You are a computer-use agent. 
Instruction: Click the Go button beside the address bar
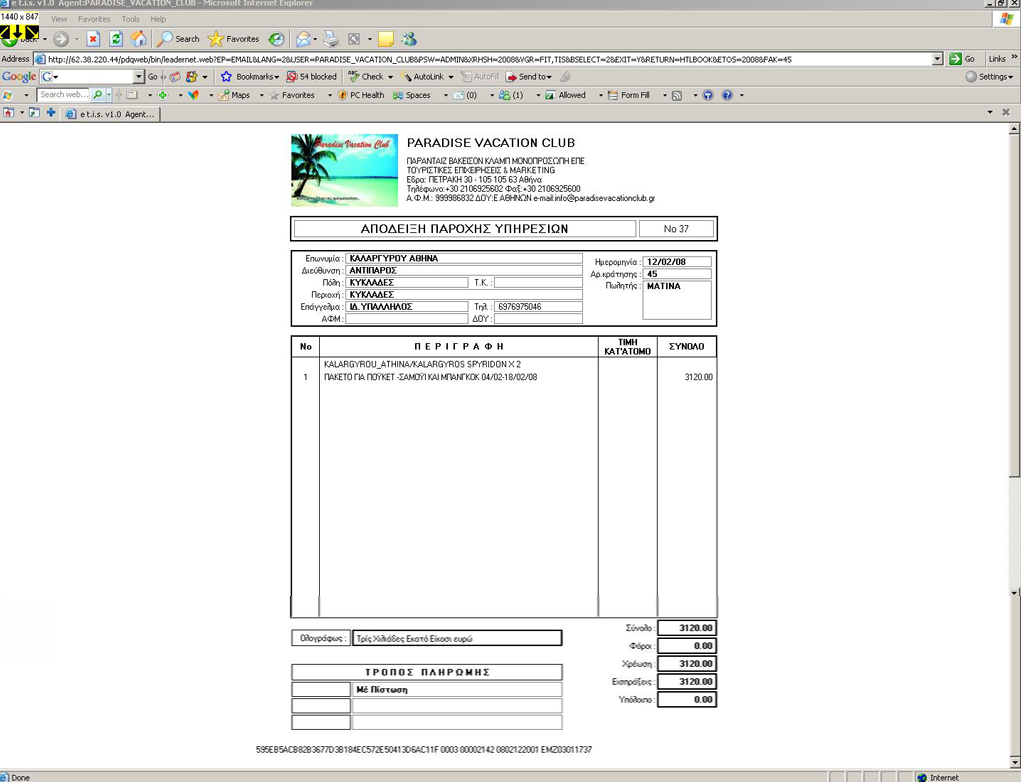963,59
